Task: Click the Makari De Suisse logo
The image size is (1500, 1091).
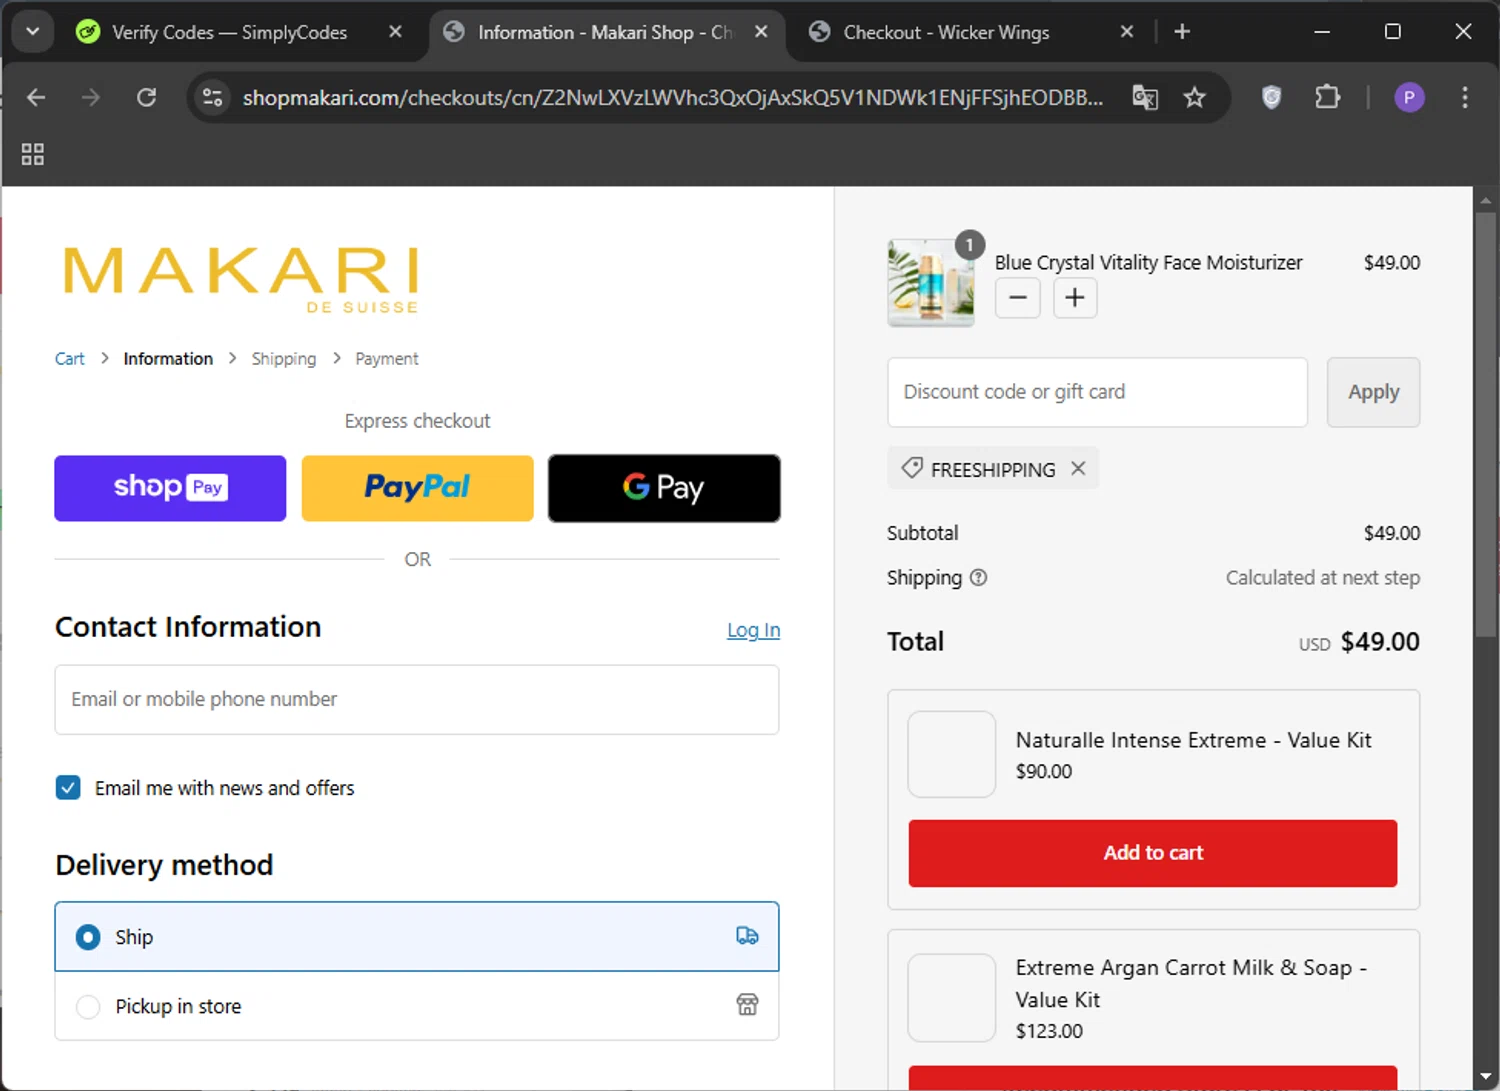Action: pos(241,280)
